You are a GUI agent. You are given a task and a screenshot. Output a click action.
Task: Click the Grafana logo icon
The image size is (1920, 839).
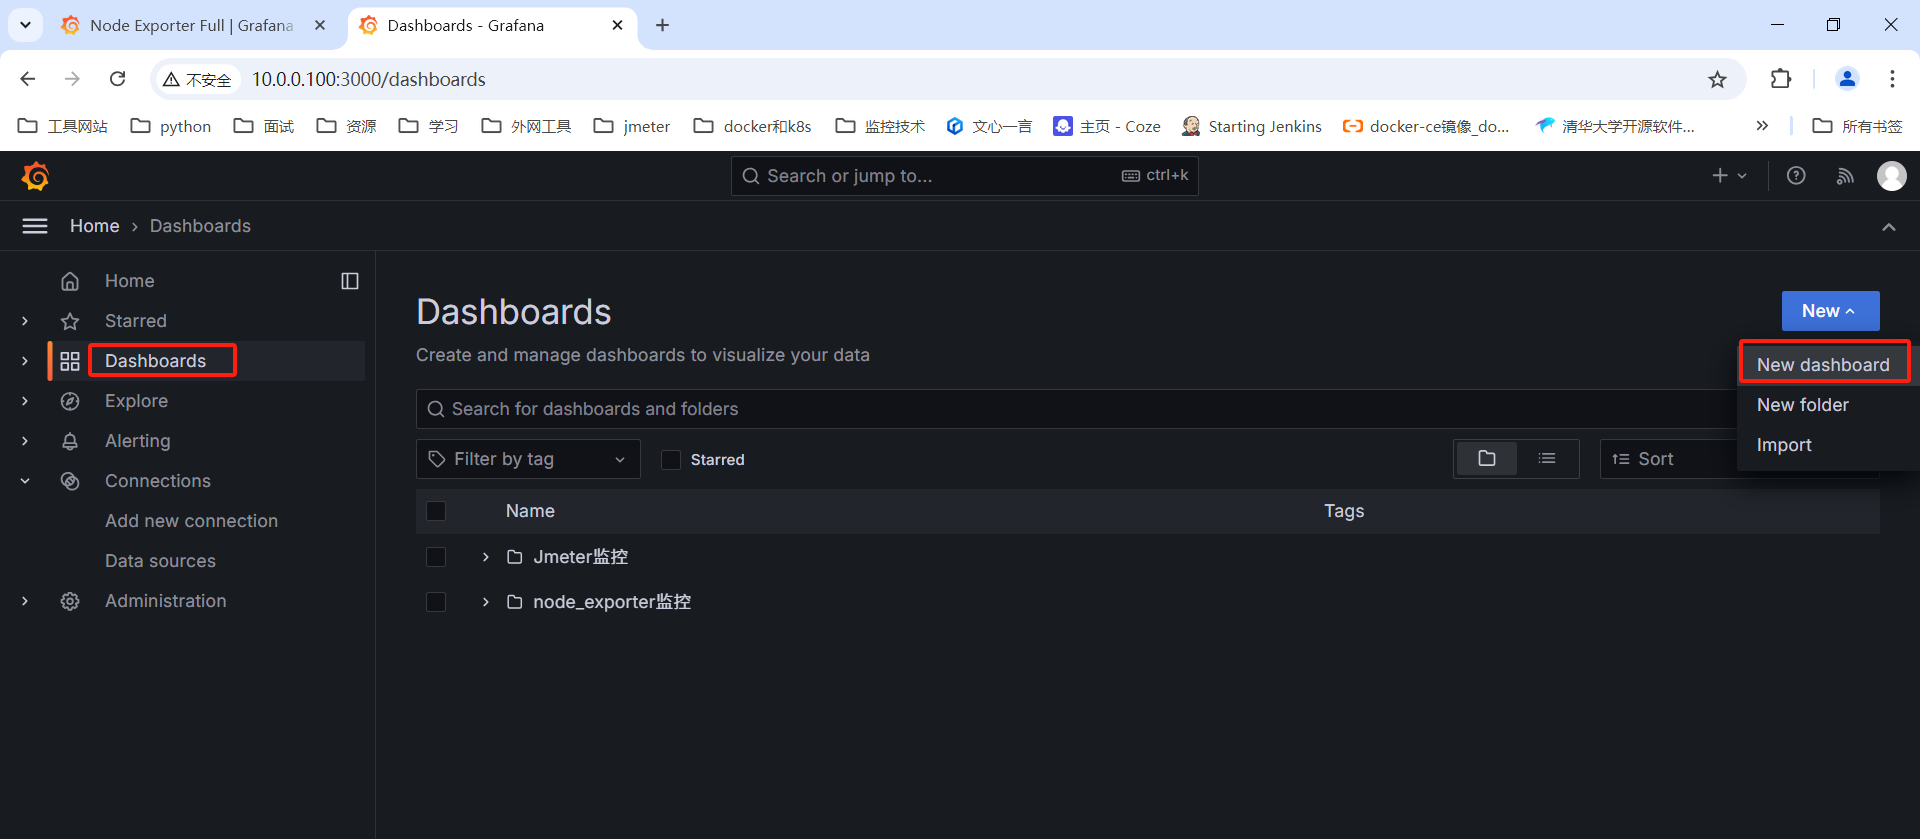pyautogui.click(x=36, y=176)
